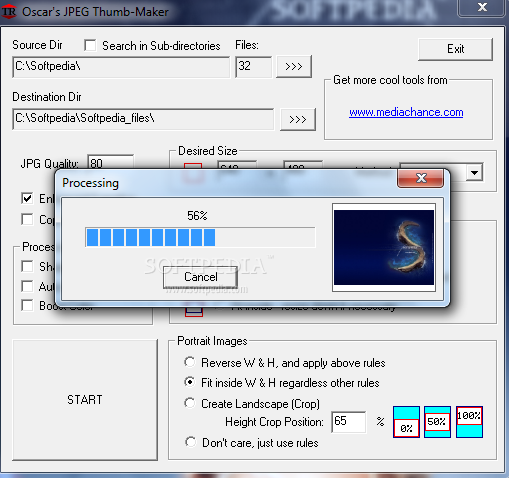This screenshot has width=509, height=478.
Task: Browse for Source Dir with >>> button
Action: 294,66
